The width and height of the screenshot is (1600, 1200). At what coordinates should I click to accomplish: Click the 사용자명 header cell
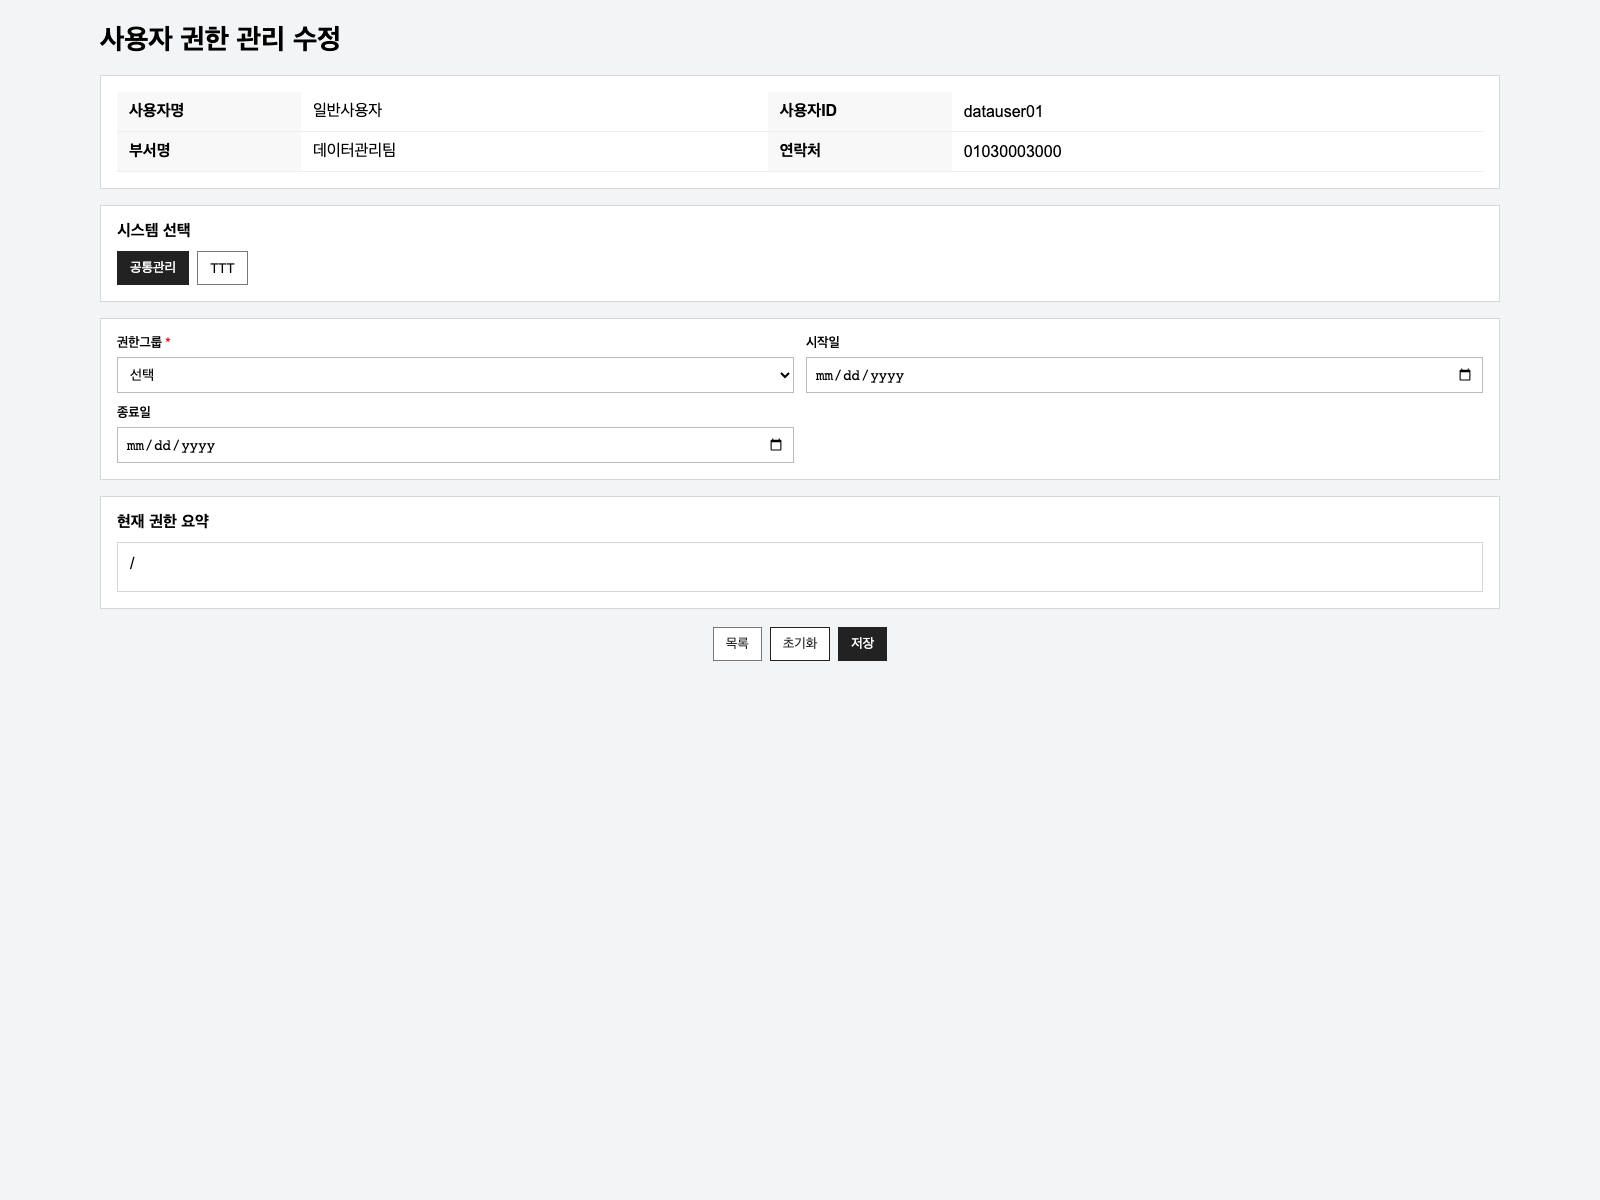tap(209, 111)
